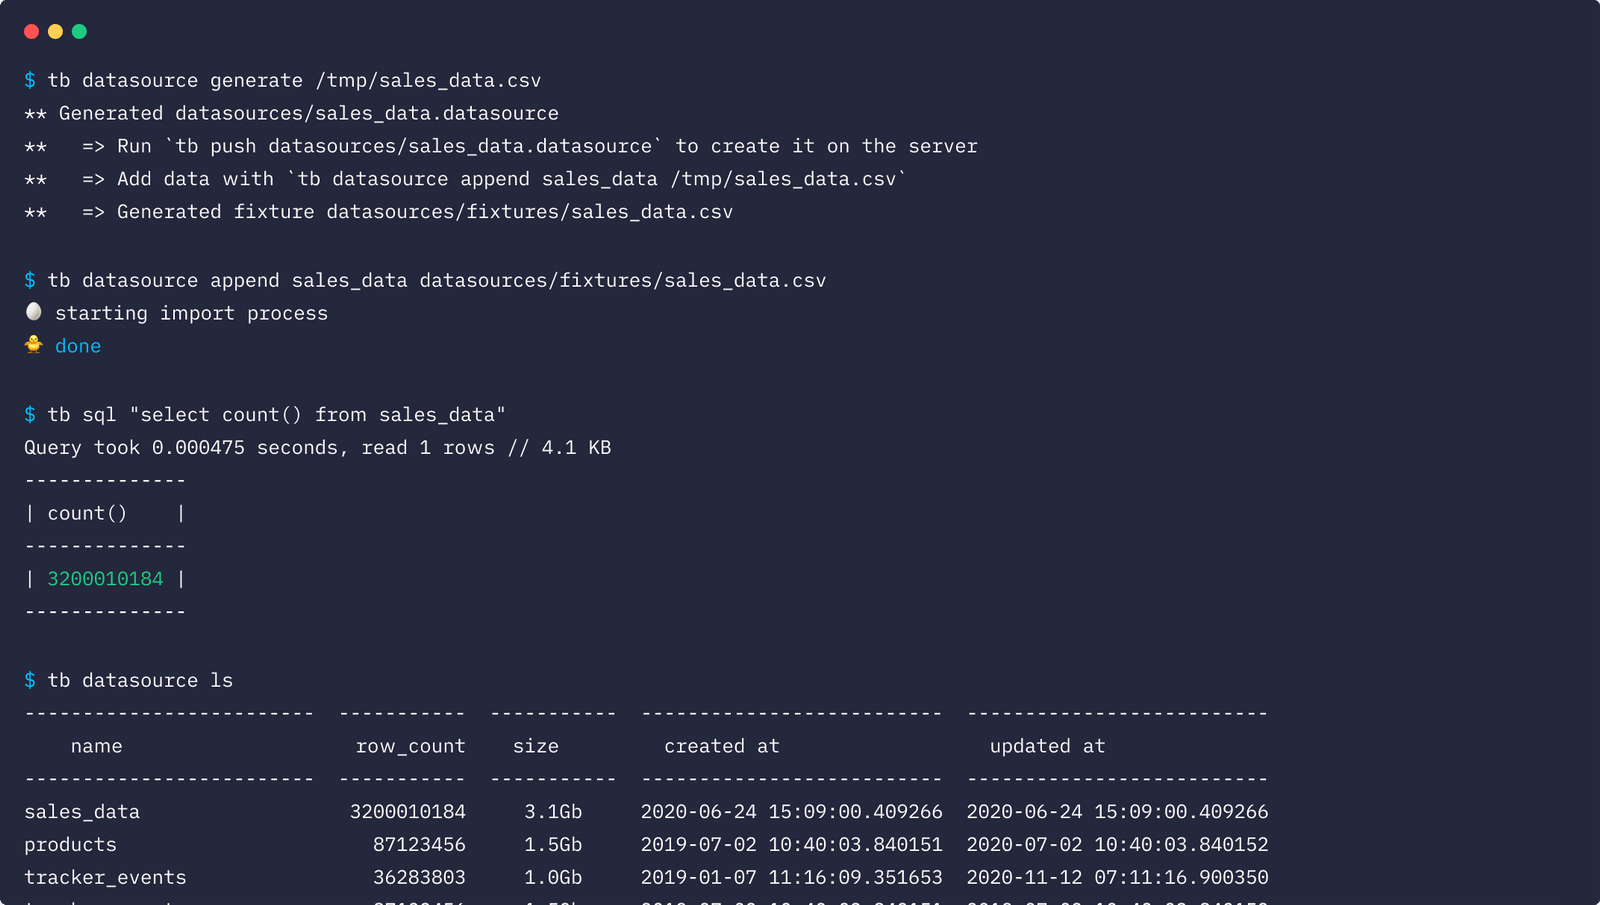Select the green 3200010184 count result
The height and width of the screenshot is (905, 1600).
pos(105,579)
